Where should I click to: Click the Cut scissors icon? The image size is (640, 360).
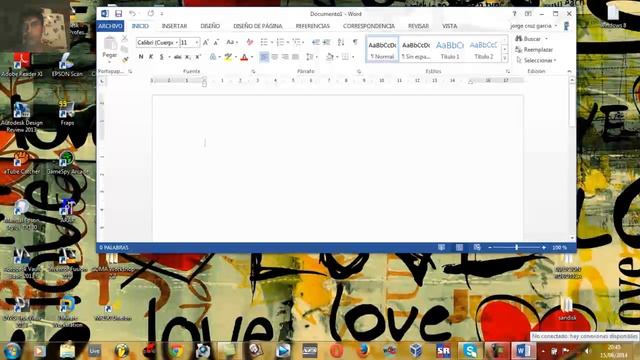click(124, 38)
